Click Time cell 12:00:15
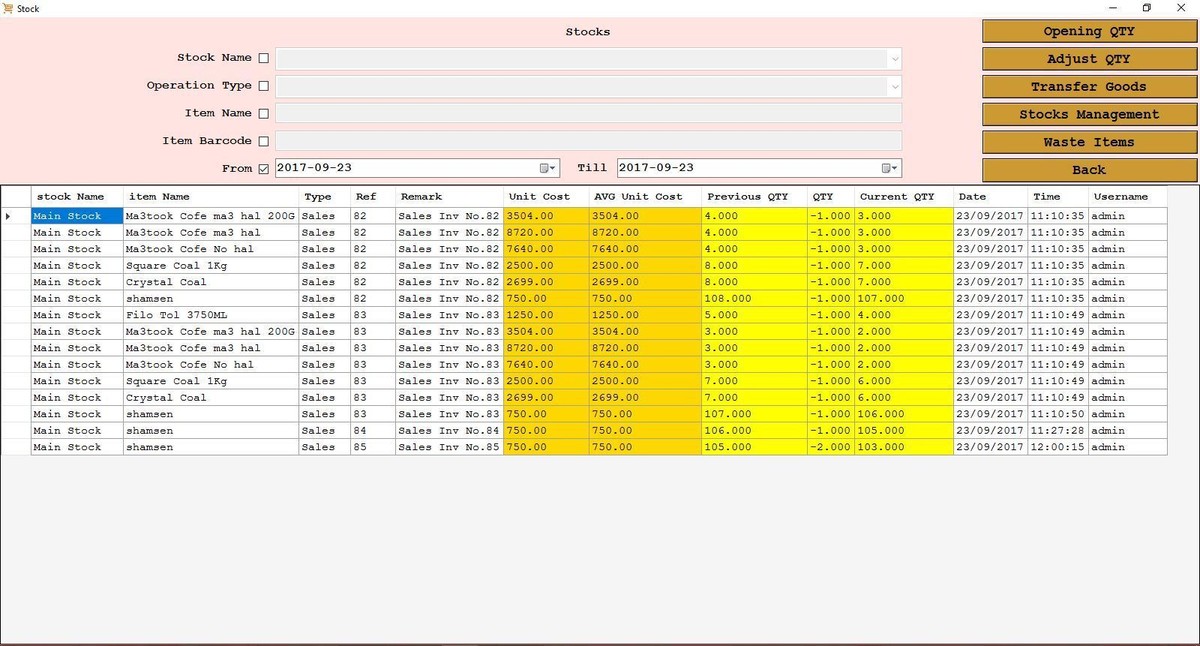Viewport: 1200px width, 646px height. (1057, 447)
